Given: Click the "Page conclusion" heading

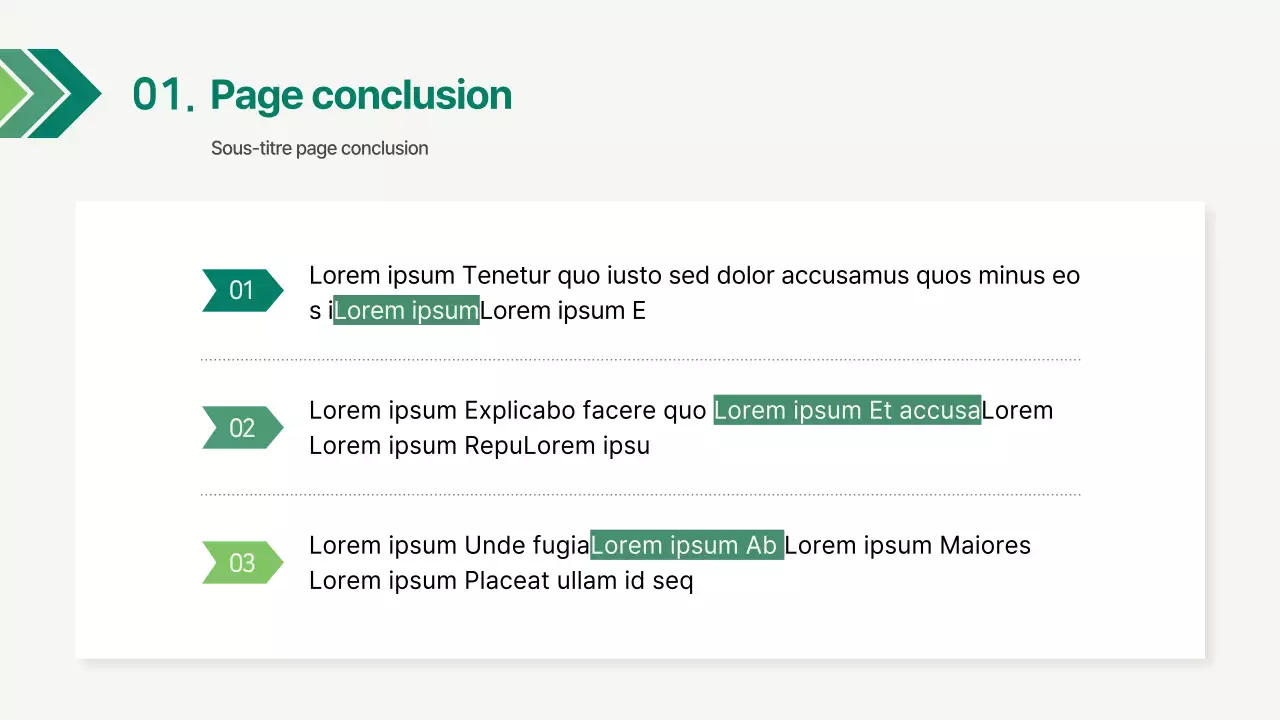Looking at the screenshot, I should 361,95.
